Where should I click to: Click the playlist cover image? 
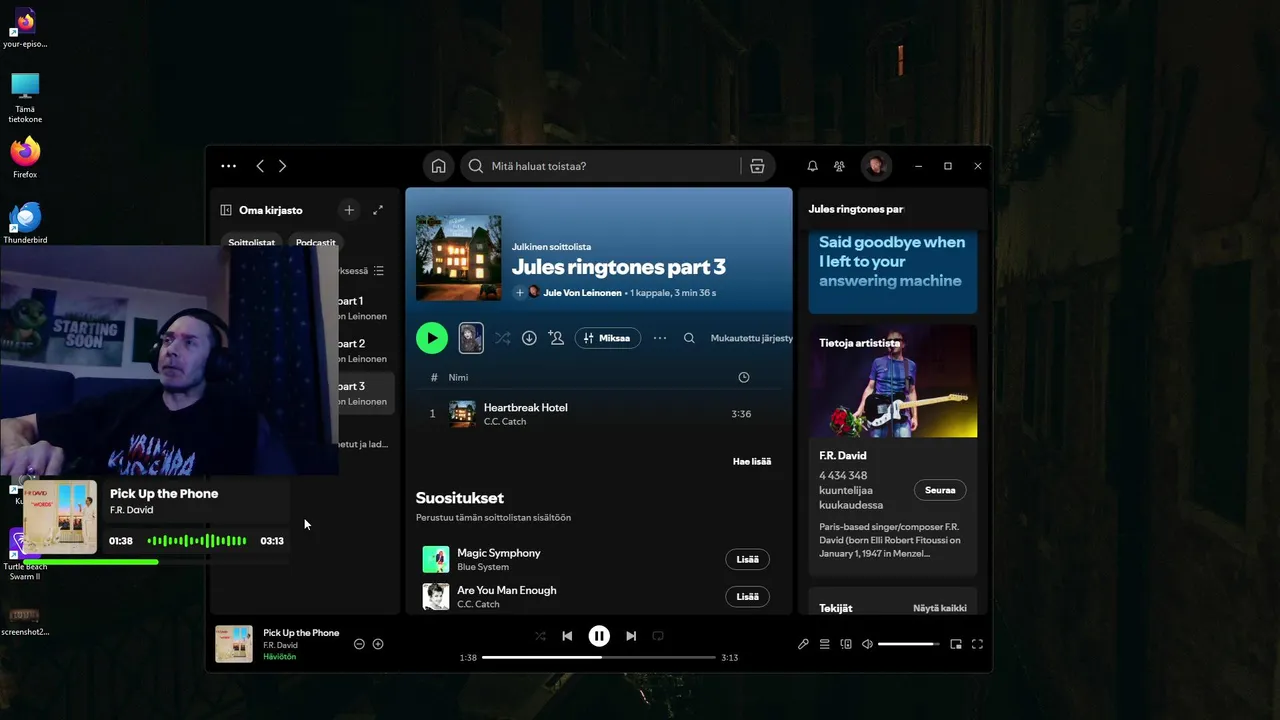[459, 258]
